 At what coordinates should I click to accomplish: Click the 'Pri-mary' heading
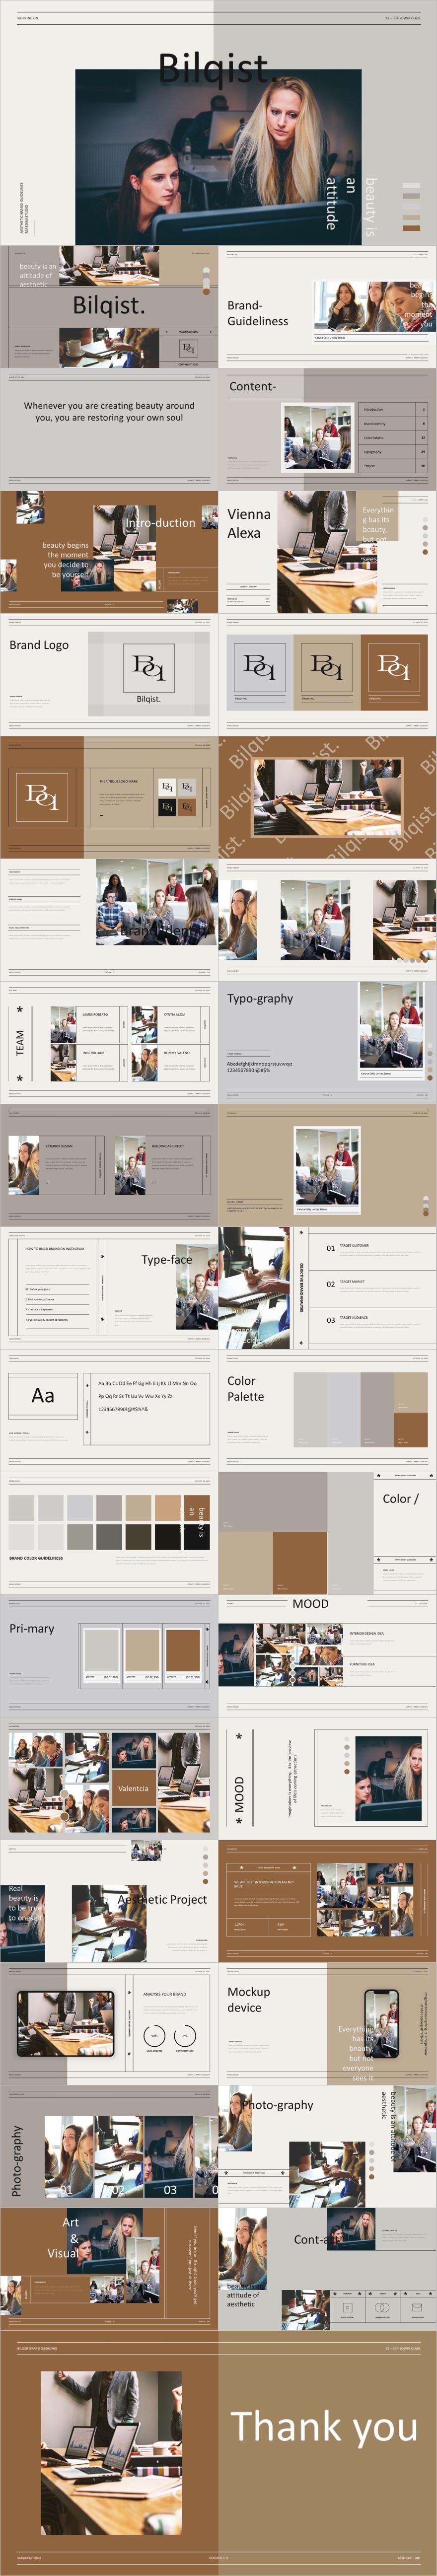(x=32, y=1629)
